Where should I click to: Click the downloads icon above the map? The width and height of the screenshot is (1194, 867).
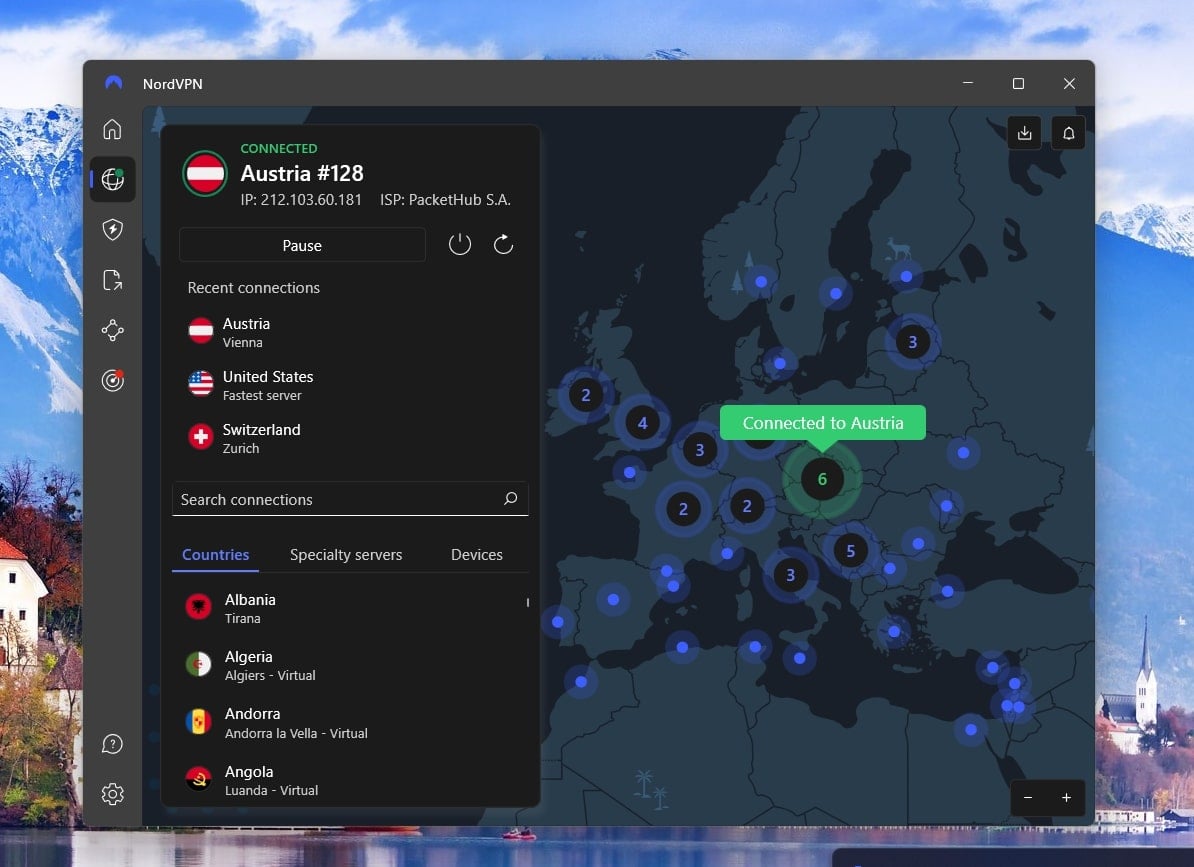coord(1024,132)
